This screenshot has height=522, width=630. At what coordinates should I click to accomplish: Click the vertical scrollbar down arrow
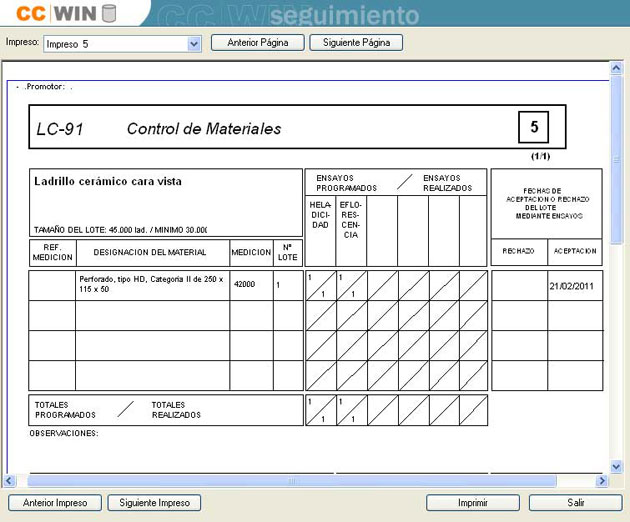coord(616,467)
